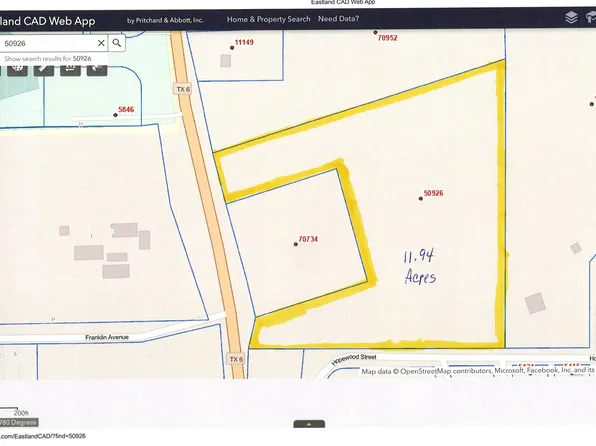Click the "by Pritchard & Abbott, Inc." subtitle
Viewport: 596px width, 446px height.
click(x=165, y=21)
